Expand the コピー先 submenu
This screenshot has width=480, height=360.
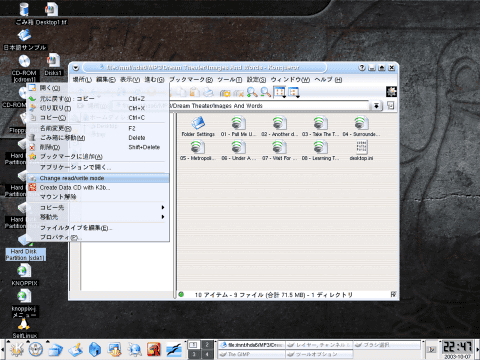pyautogui.click(x=98, y=207)
